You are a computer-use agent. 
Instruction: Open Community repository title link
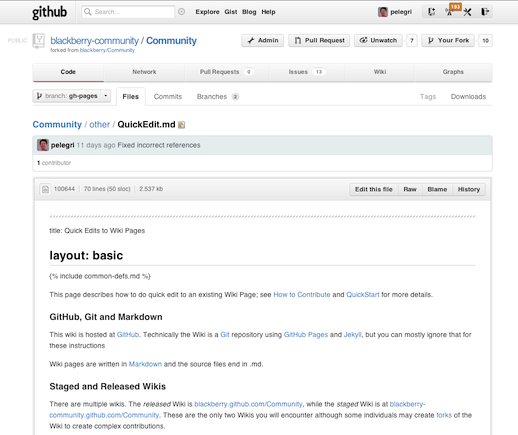(x=171, y=41)
